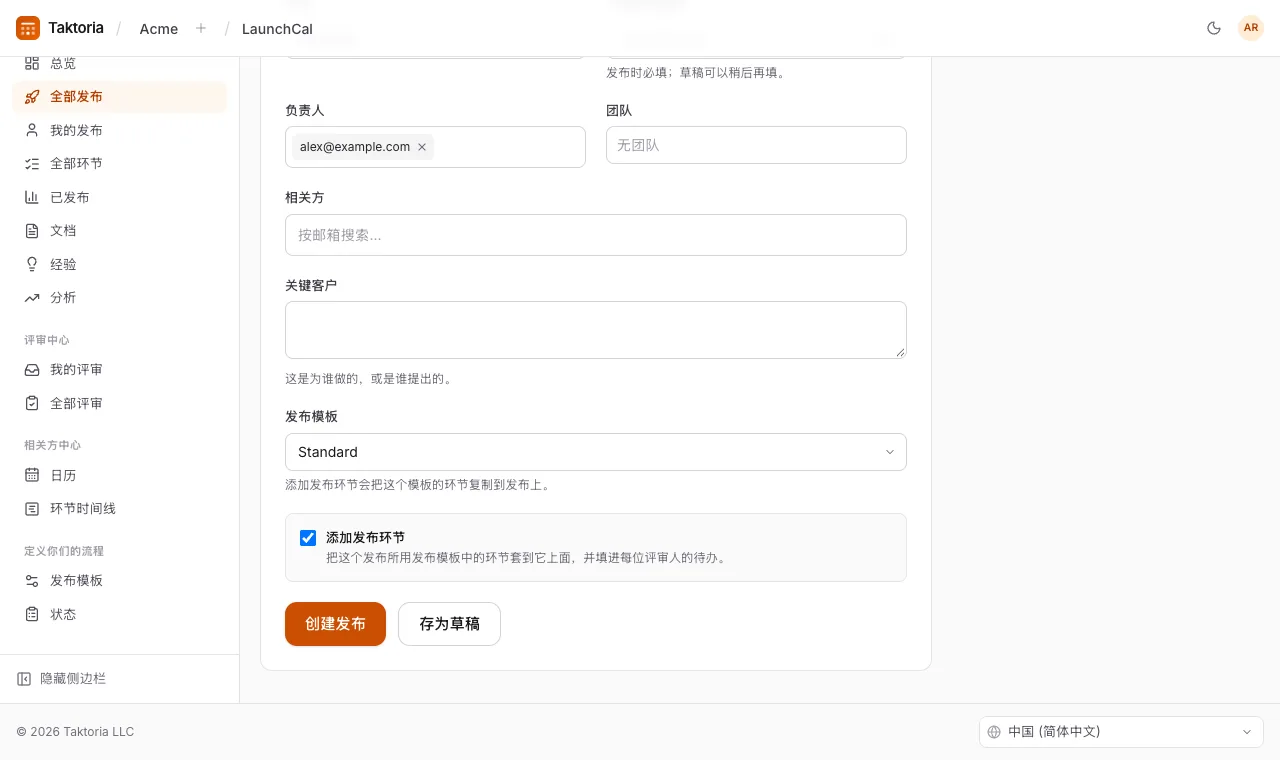Click the plus icon next to Acme
The width and height of the screenshot is (1280, 760).
(x=201, y=28)
